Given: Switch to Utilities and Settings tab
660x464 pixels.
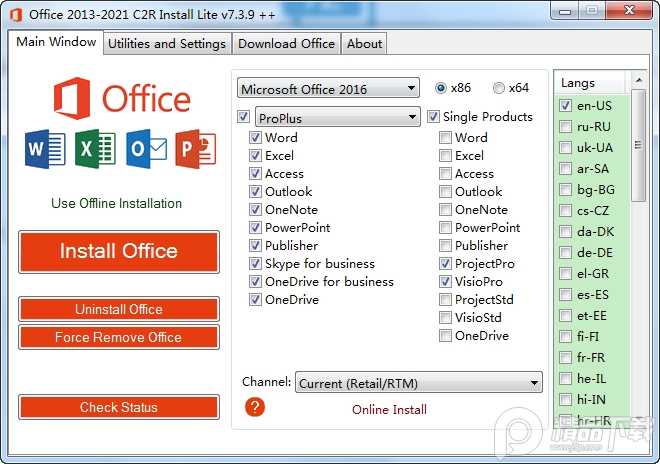Looking at the screenshot, I should point(167,44).
